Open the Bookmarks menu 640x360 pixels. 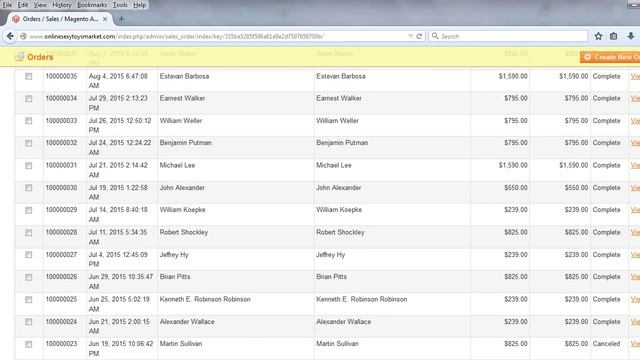click(92, 5)
